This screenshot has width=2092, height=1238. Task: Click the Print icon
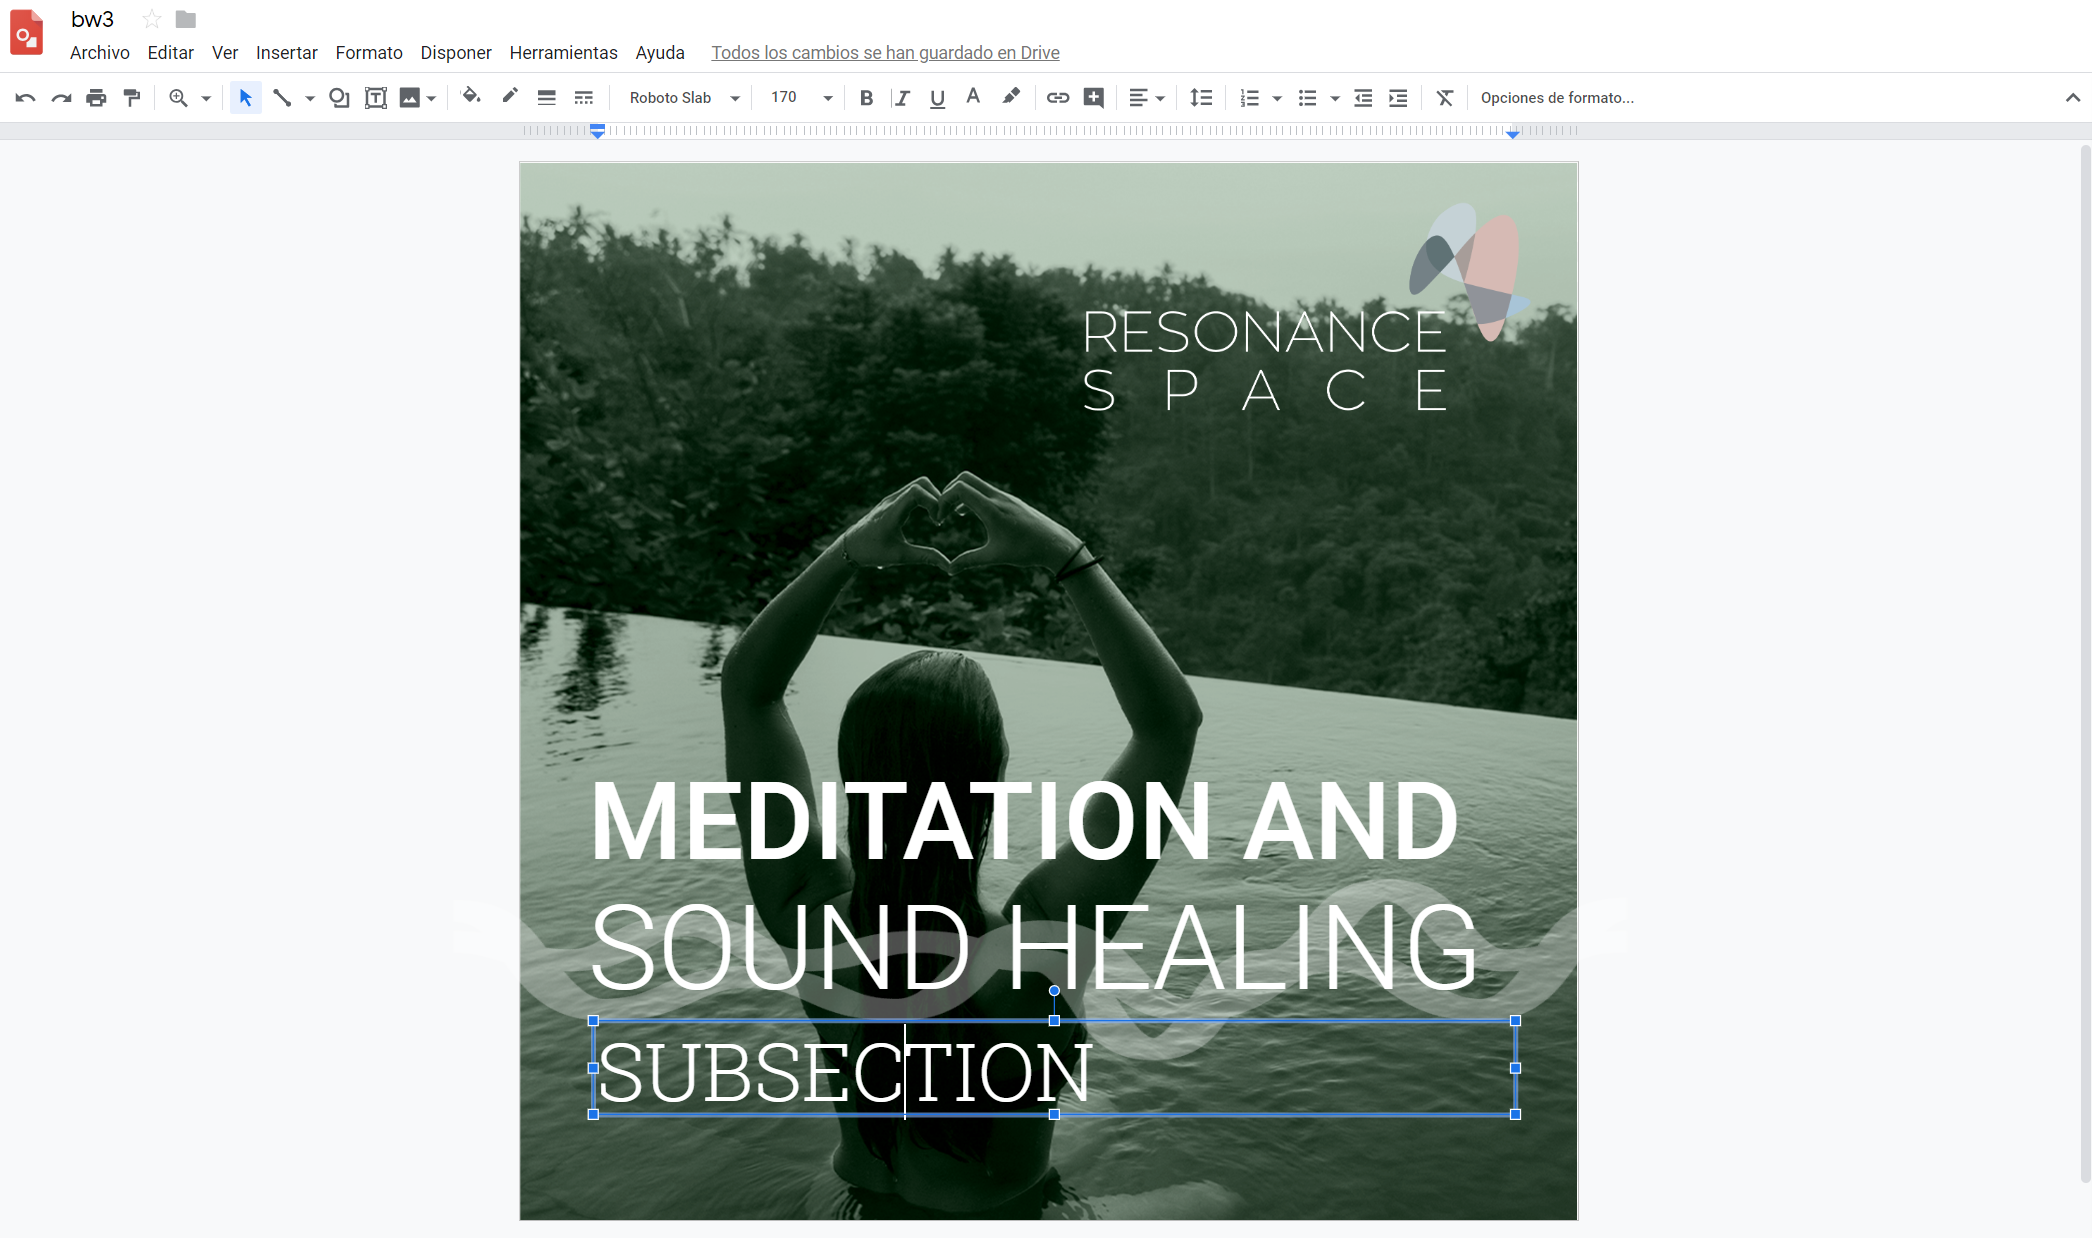pos(96,98)
